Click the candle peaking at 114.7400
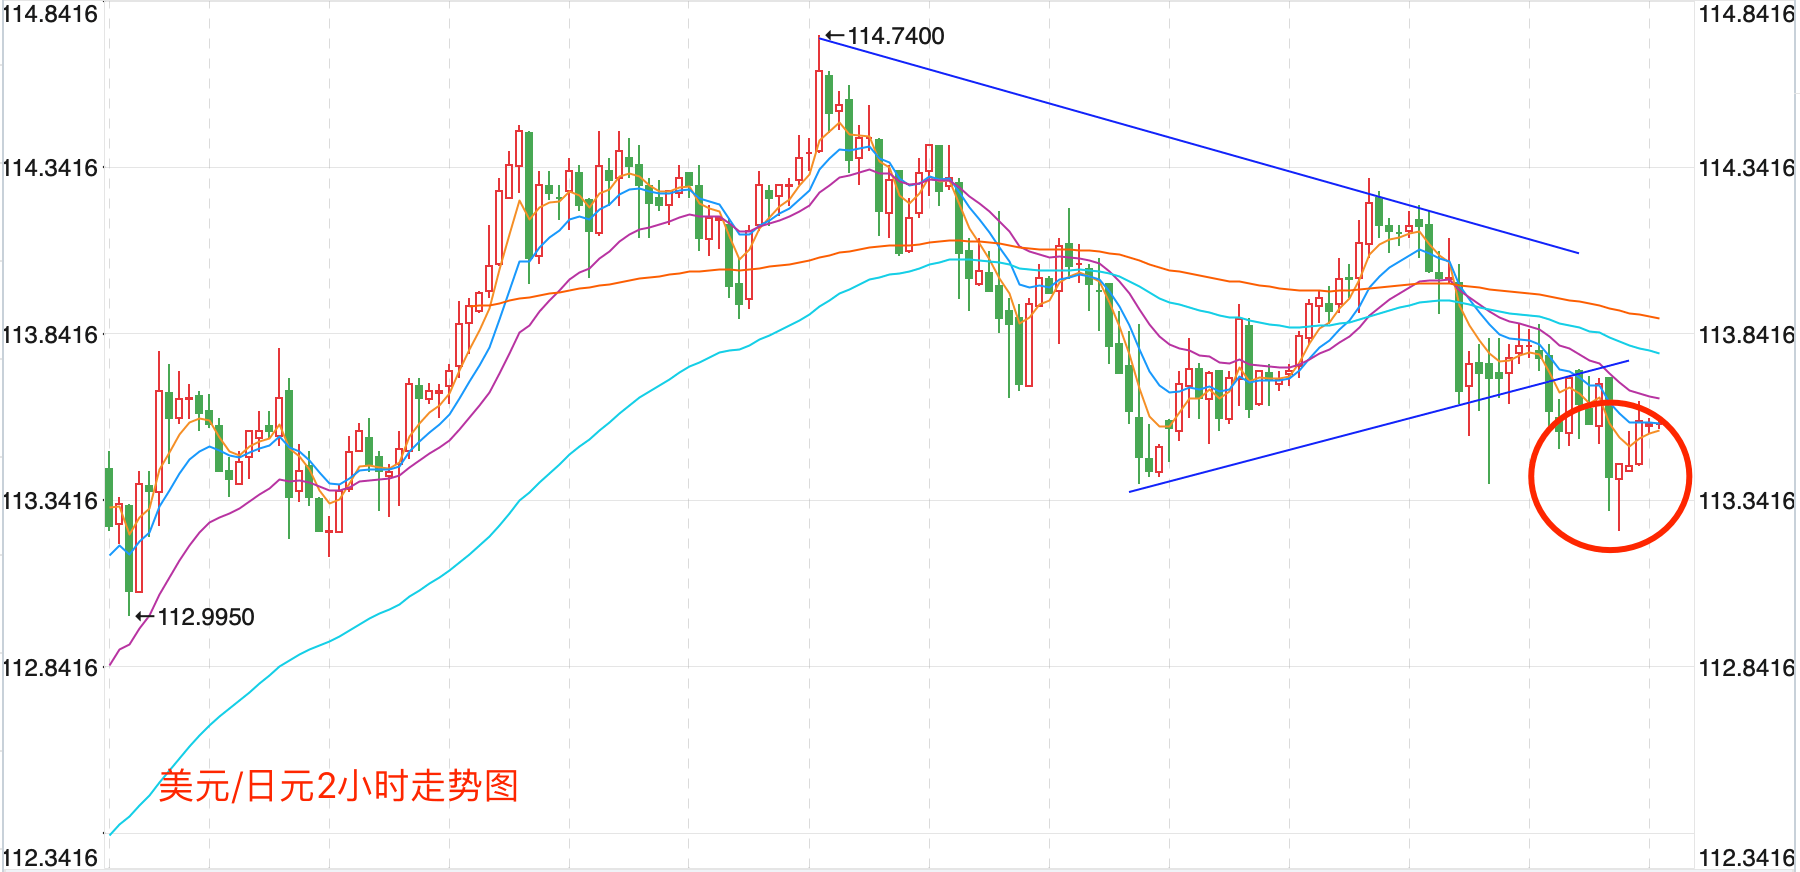1800x872 pixels. [819, 95]
